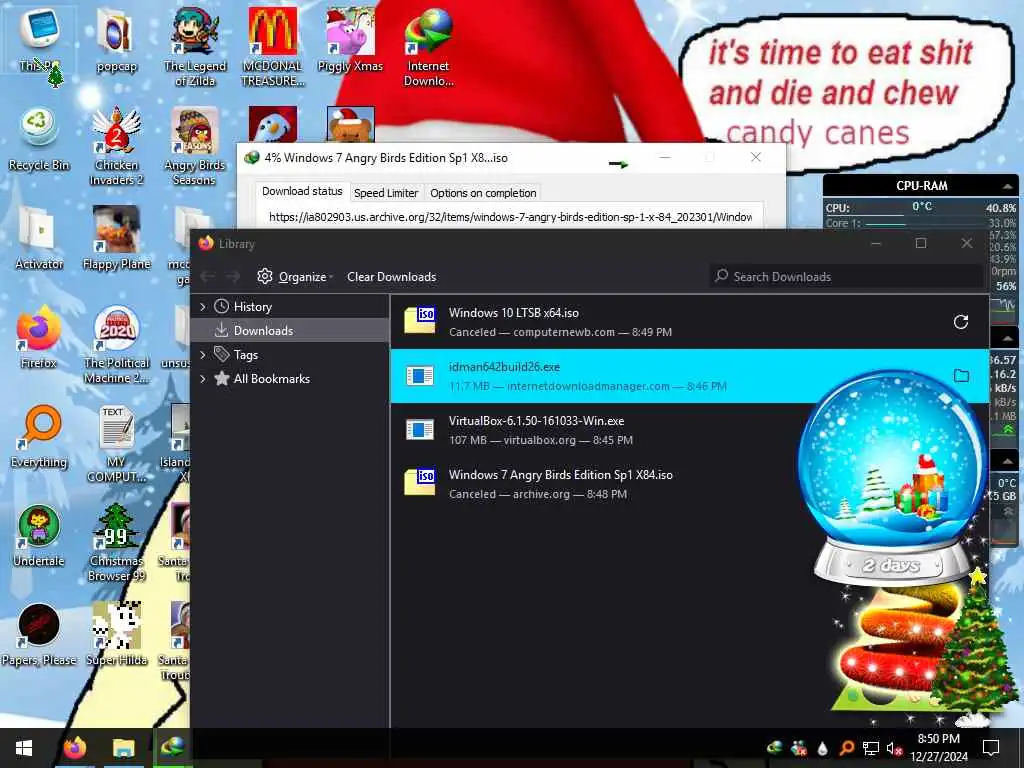Expand the Tags tree item
1024x768 pixels.
tap(202, 355)
